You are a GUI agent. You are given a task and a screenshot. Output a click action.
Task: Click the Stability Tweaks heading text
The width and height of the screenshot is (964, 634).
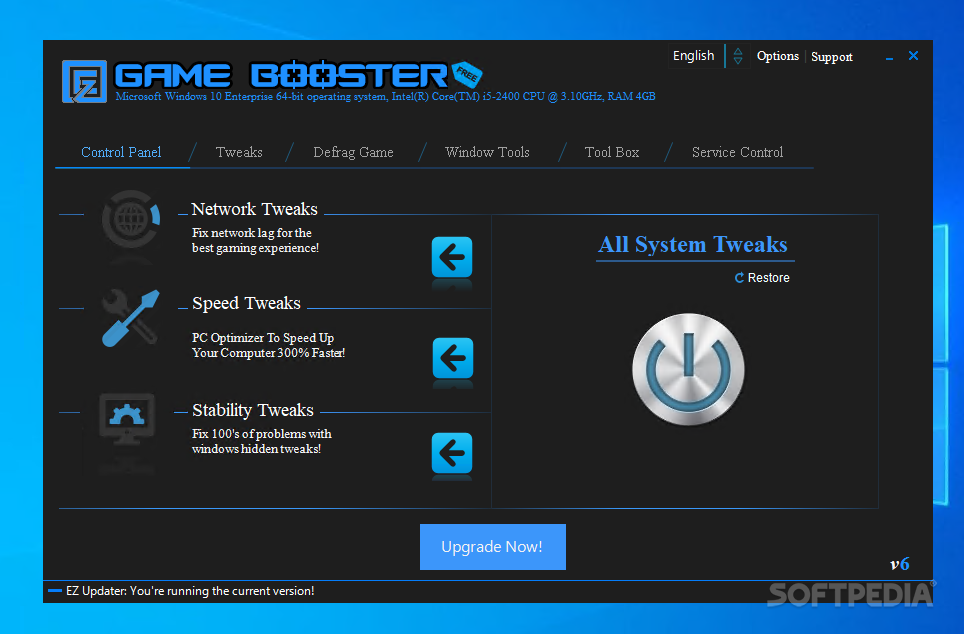(x=253, y=410)
